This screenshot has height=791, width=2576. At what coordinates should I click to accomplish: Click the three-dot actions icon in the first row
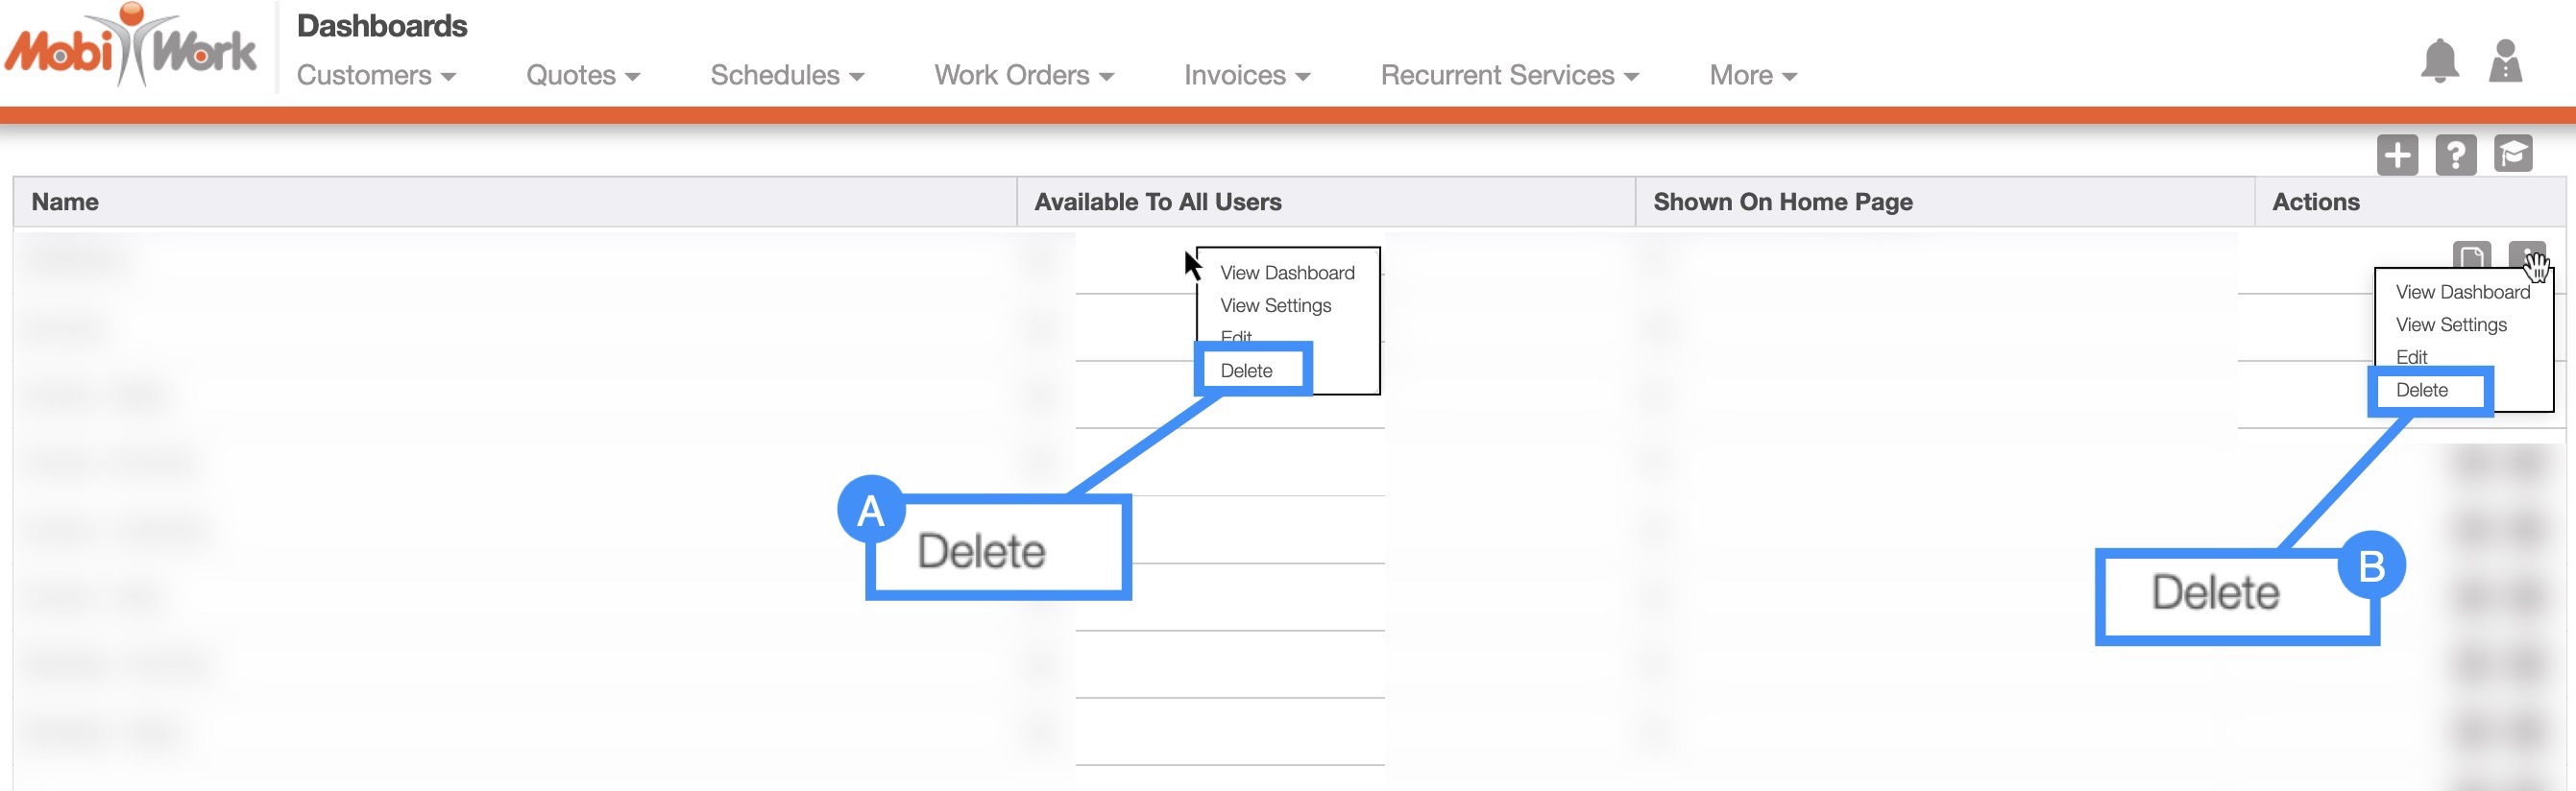(2527, 255)
